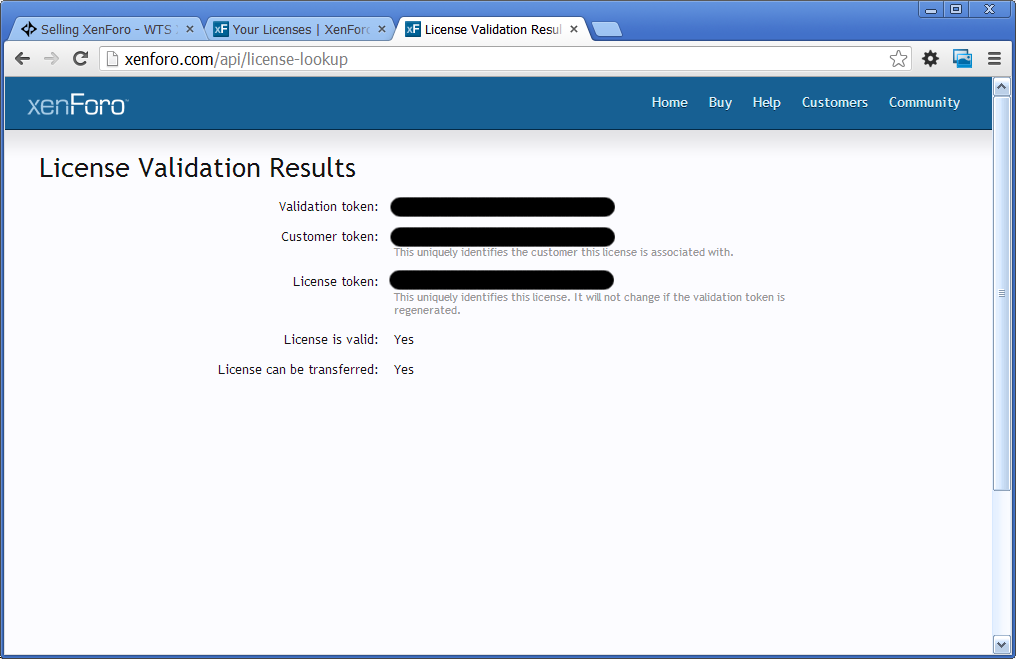Close the Your Licenses tab
The width and height of the screenshot is (1016, 659).
(382, 29)
